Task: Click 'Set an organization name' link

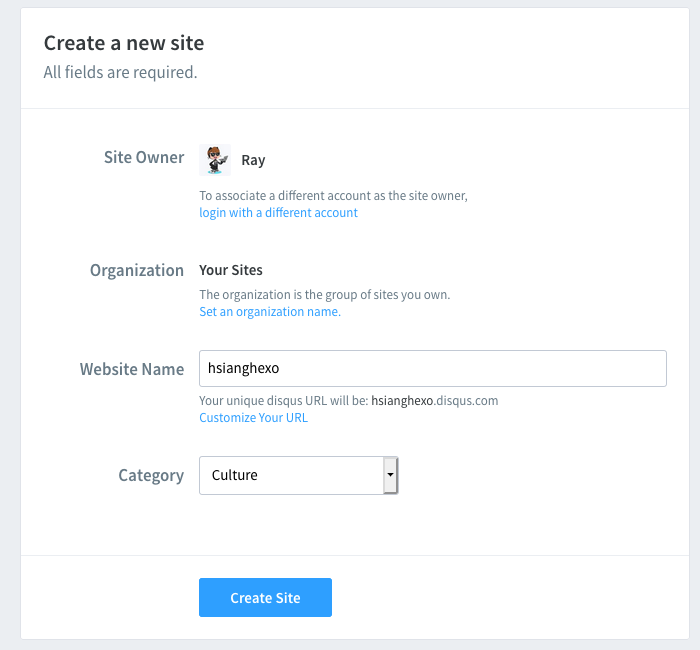Action: [x=269, y=312]
